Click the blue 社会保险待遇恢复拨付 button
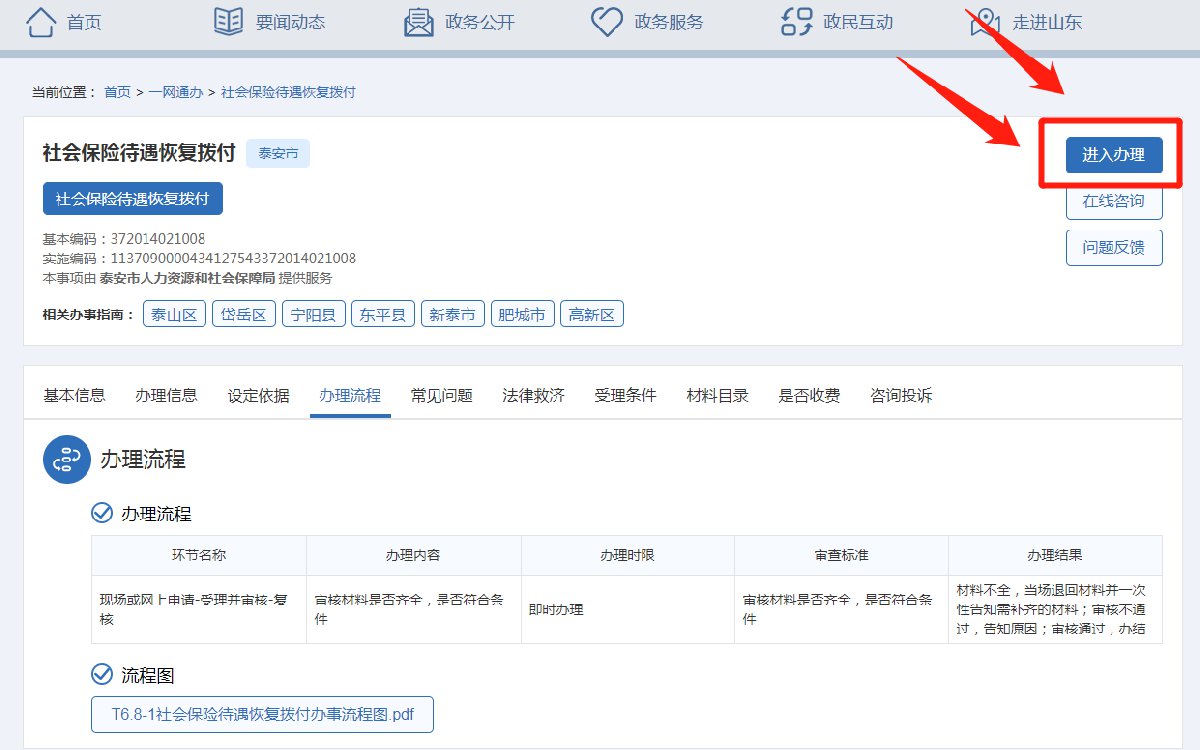1200x750 pixels. point(132,198)
